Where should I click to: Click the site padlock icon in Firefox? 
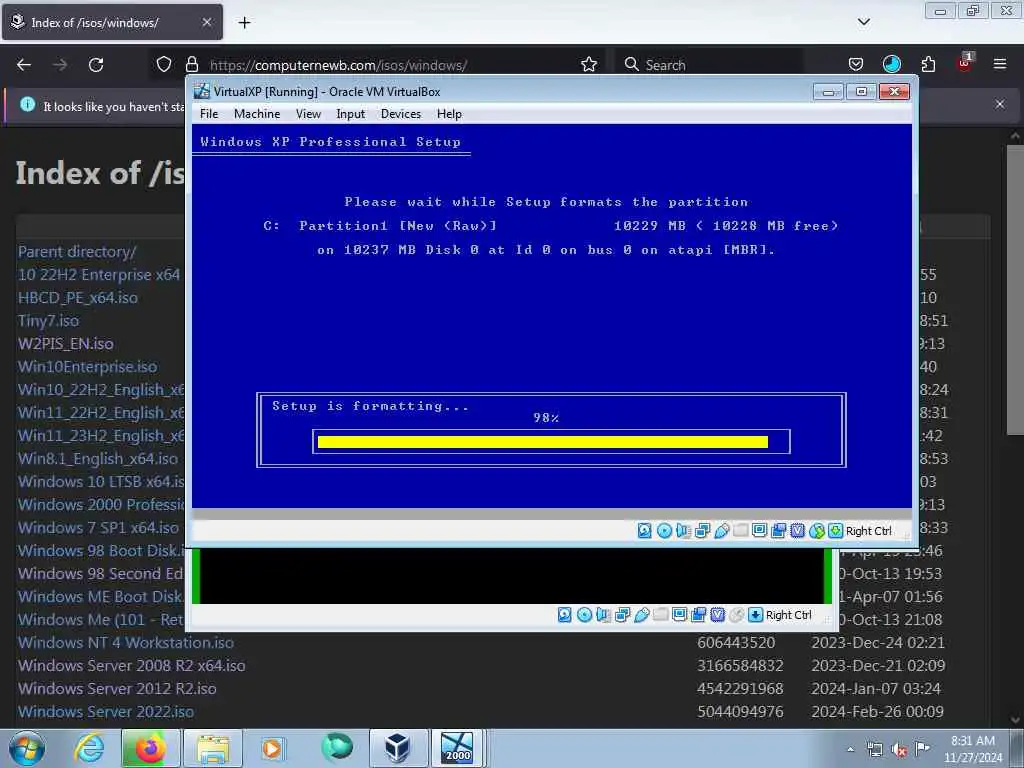tap(191, 65)
